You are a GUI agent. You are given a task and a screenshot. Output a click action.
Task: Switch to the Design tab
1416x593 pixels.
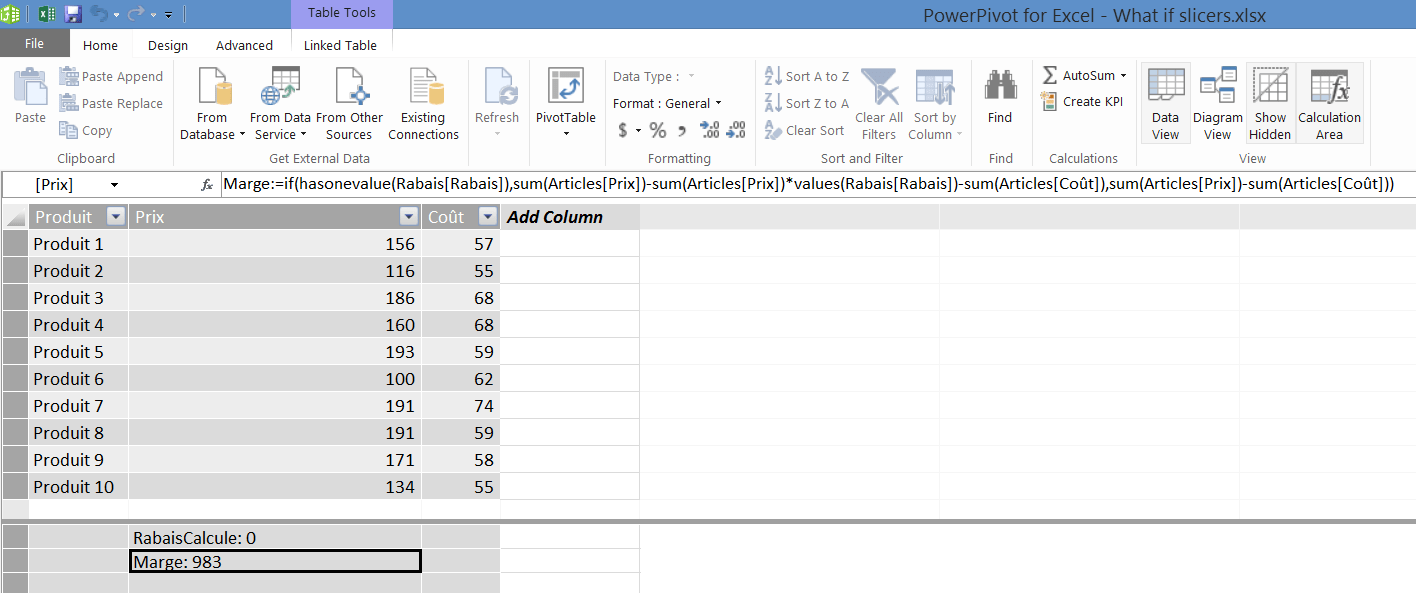pos(167,45)
